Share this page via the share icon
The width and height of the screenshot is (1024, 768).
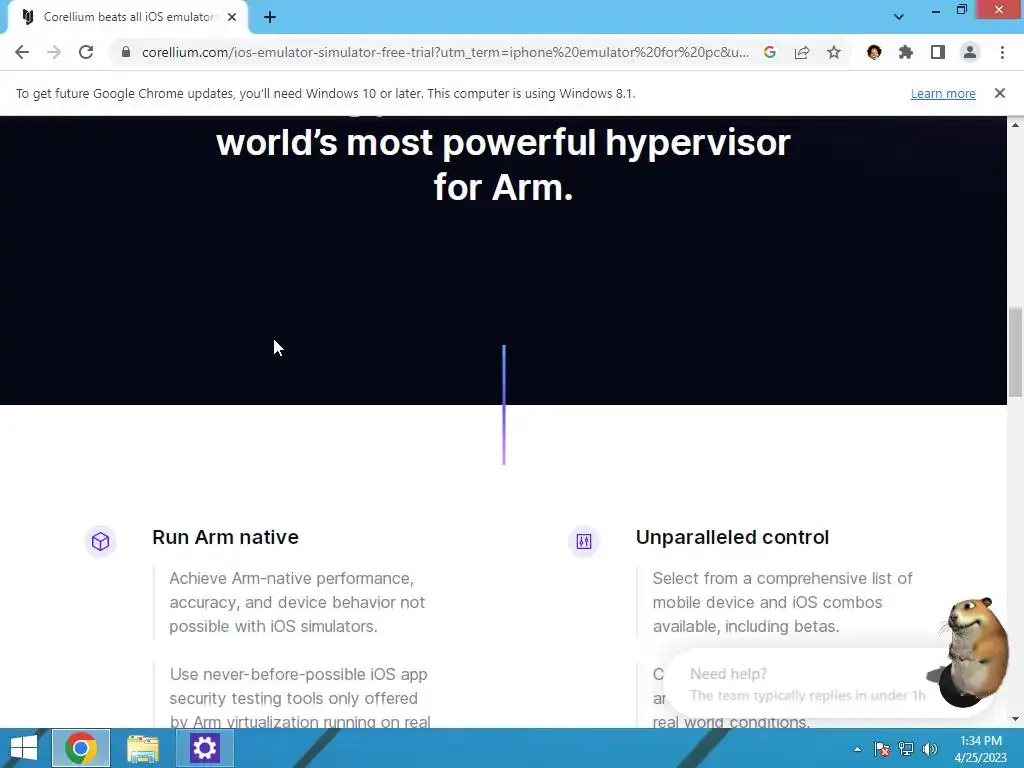pyautogui.click(x=802, y=52)
